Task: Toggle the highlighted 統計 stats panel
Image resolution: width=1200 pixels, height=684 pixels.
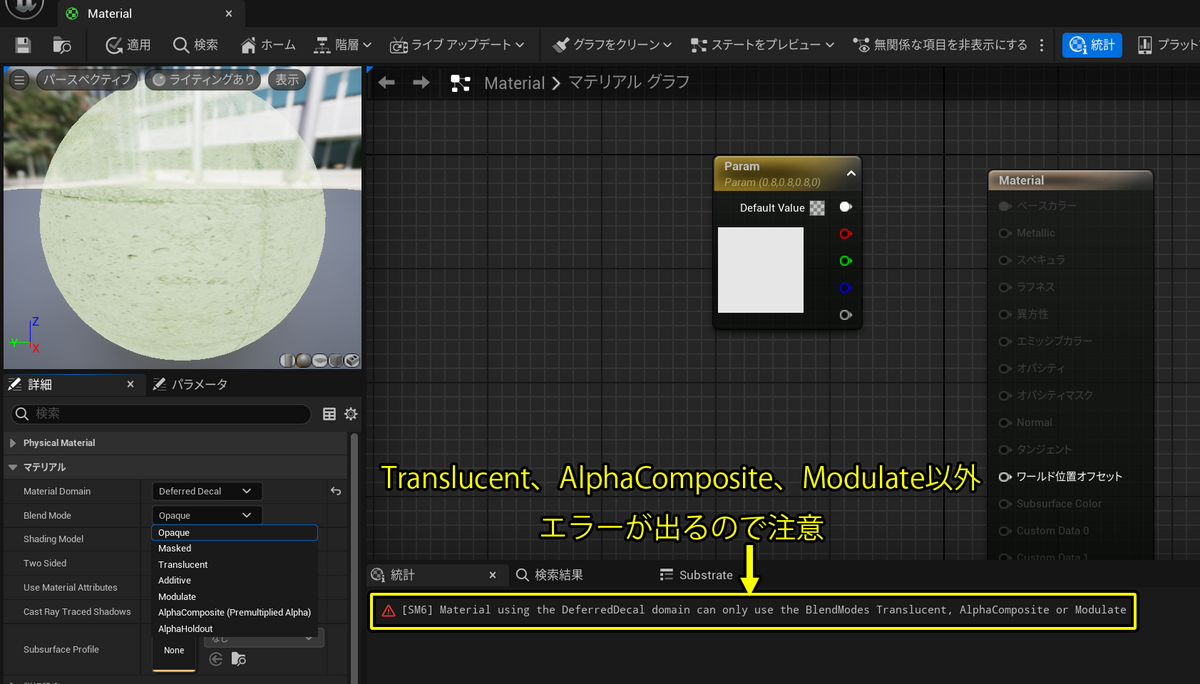Action: pos(1091,44)
